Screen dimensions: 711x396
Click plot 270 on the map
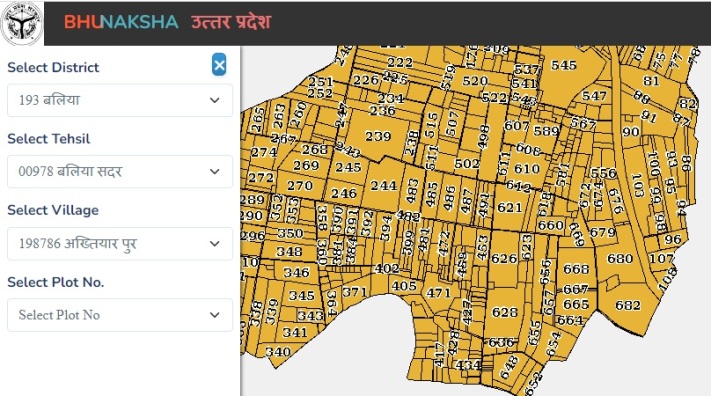click(x=300, y=186)
